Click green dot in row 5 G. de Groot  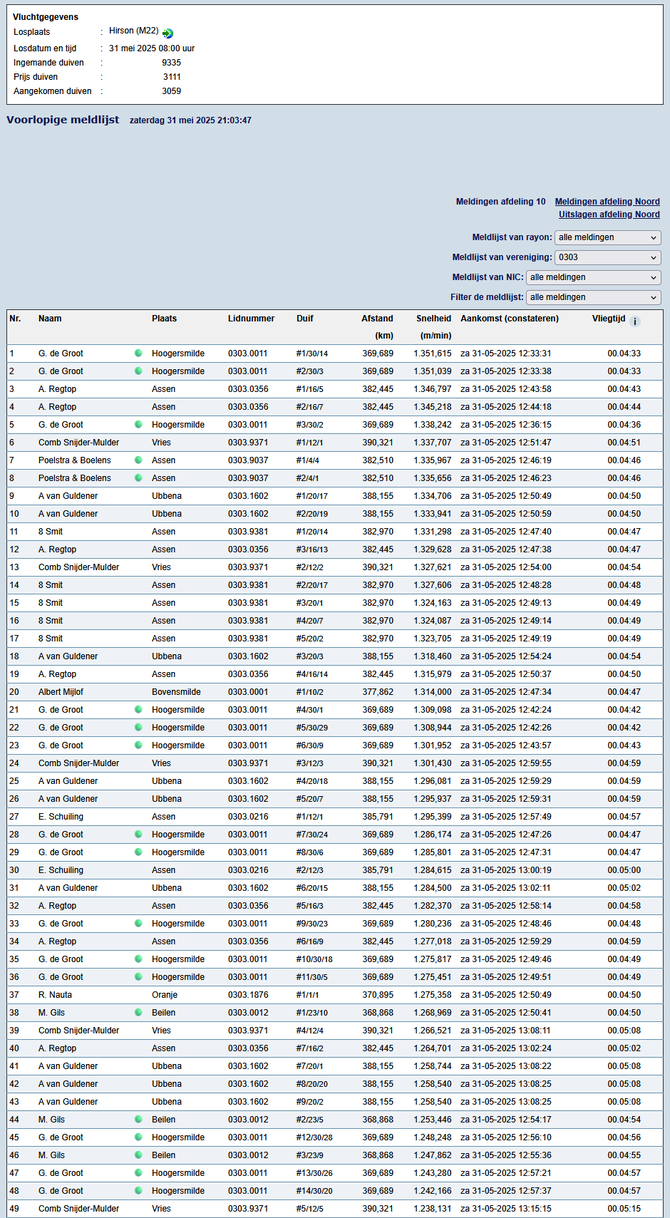point(138,424)
